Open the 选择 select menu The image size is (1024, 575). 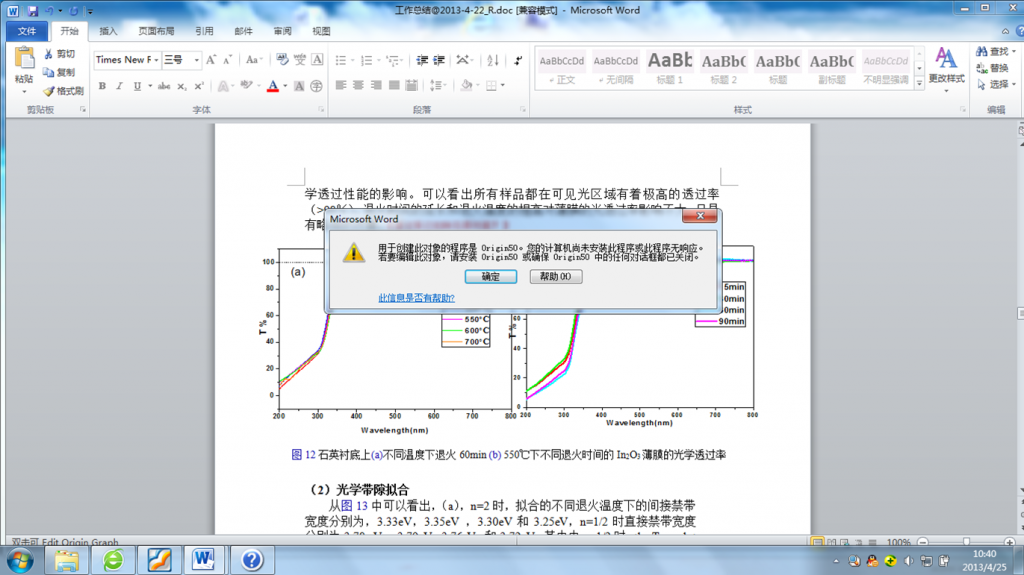point(996,84)
